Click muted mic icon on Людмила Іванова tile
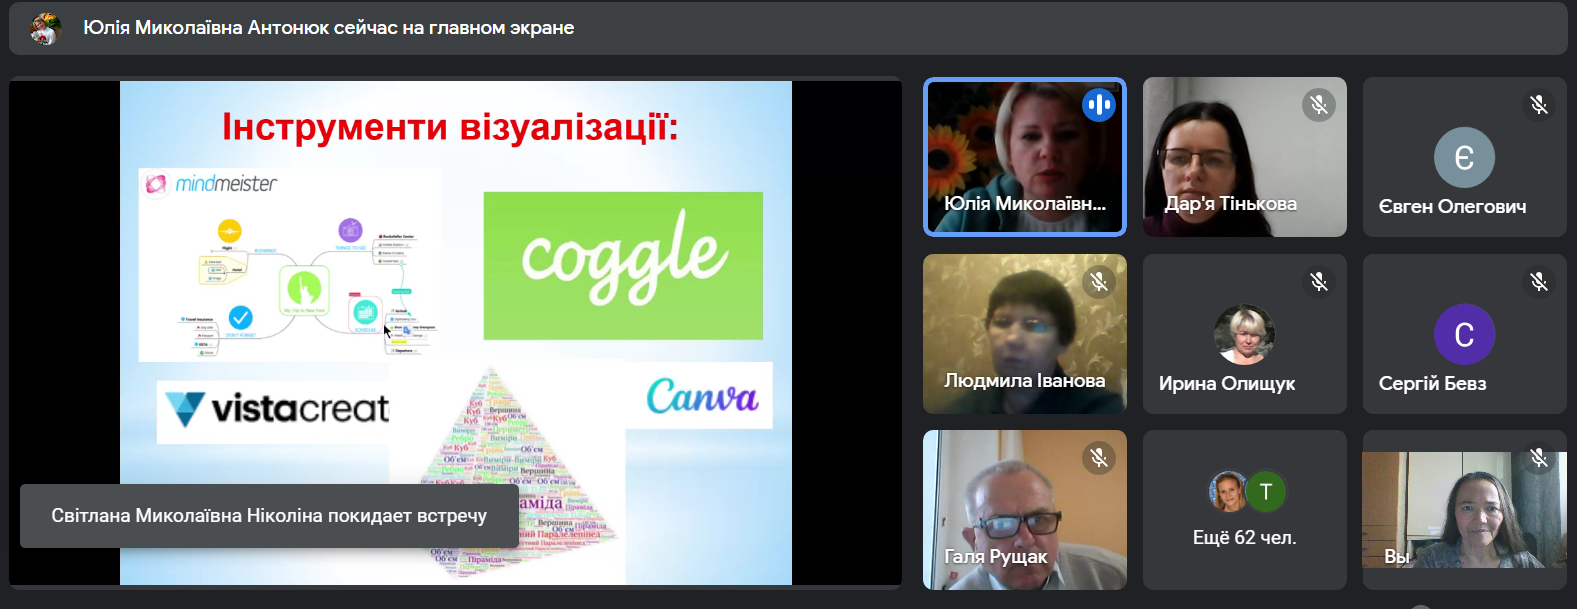The width and height of the screenshot is (1577, 609). pos(1099,282)
